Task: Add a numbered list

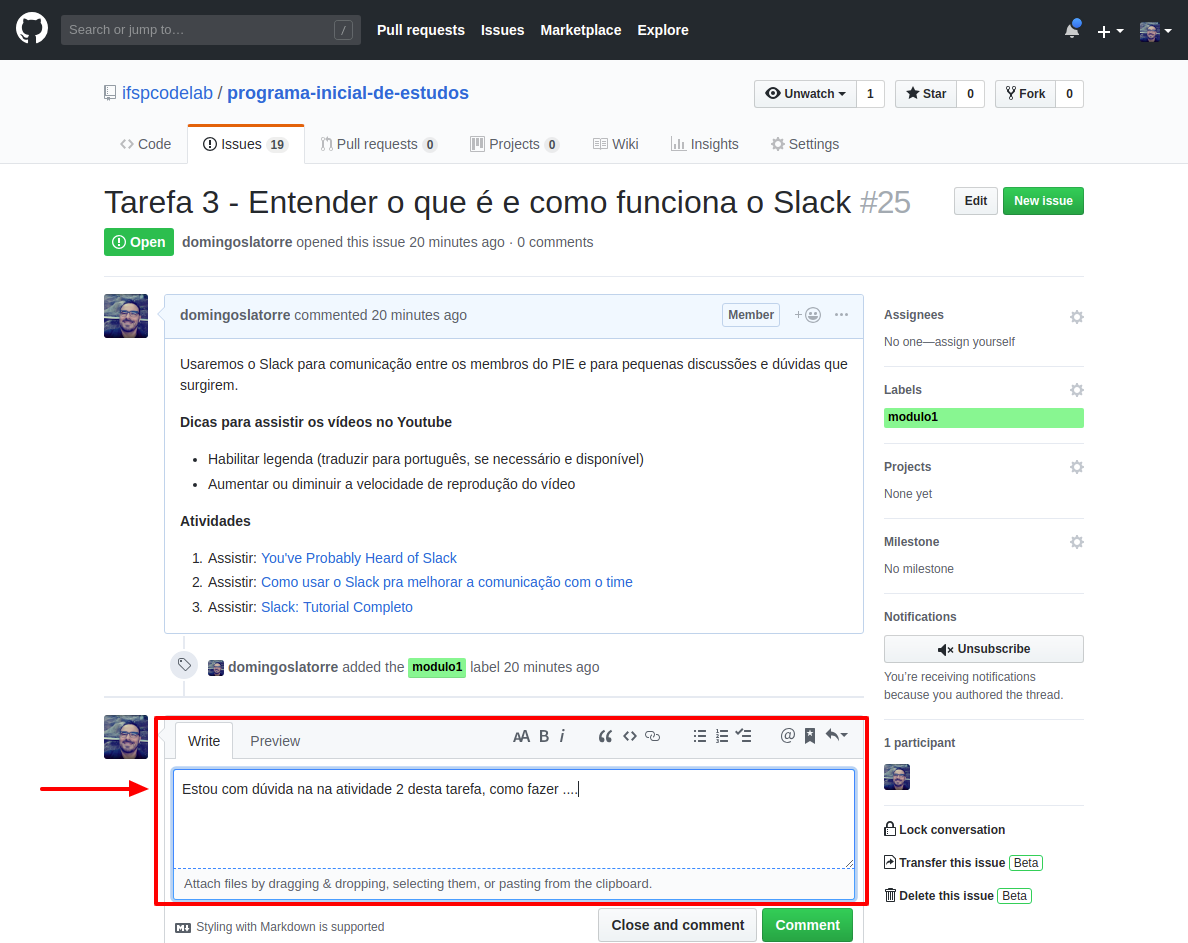Action: [722, 736]
